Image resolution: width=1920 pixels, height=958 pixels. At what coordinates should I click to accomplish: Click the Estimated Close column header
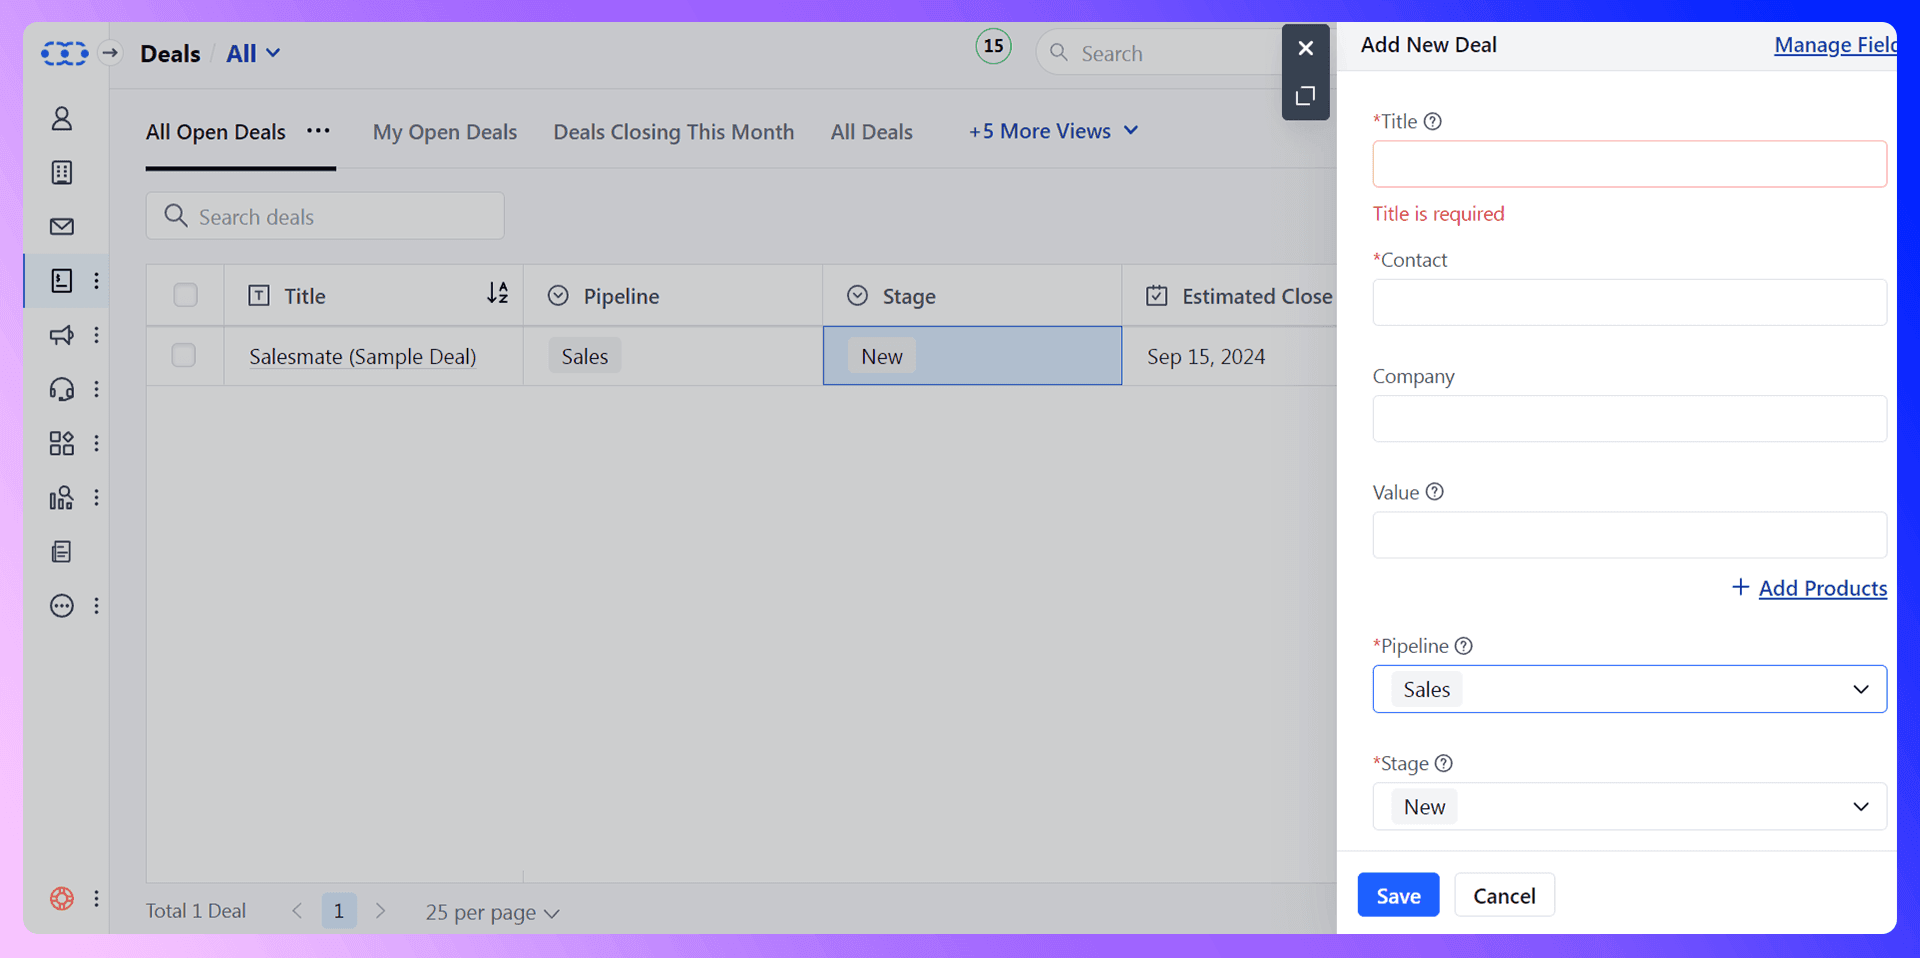pos(1229,296)
